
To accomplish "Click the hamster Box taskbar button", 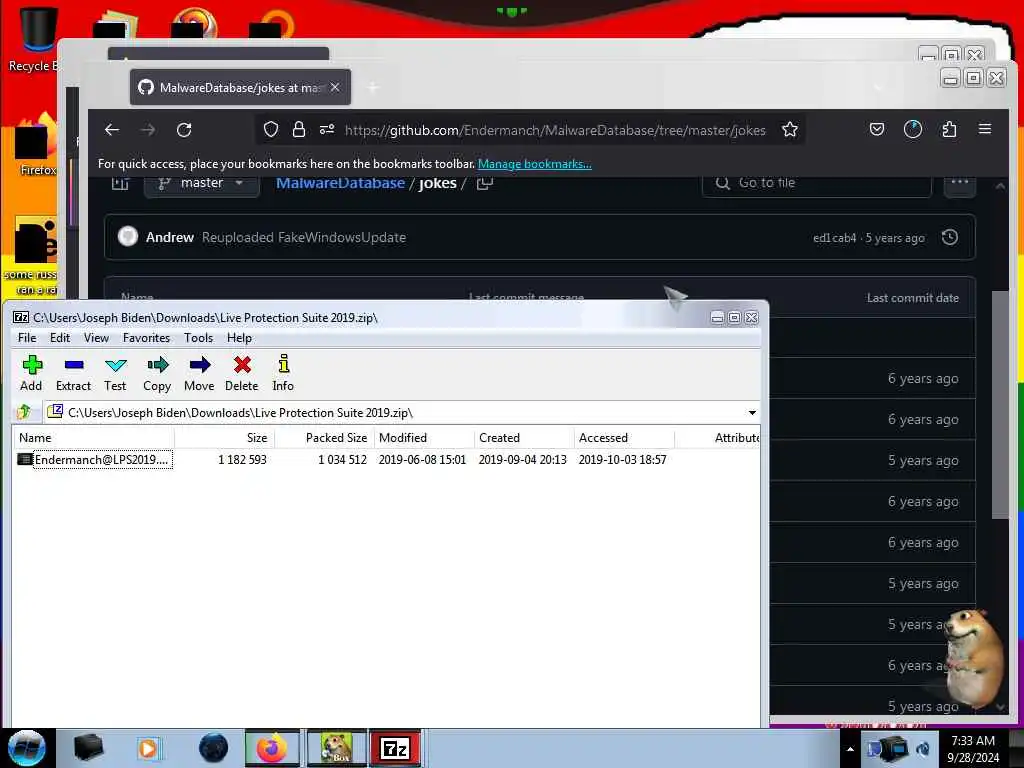I will pyautogui.click(x=336, y=748).
